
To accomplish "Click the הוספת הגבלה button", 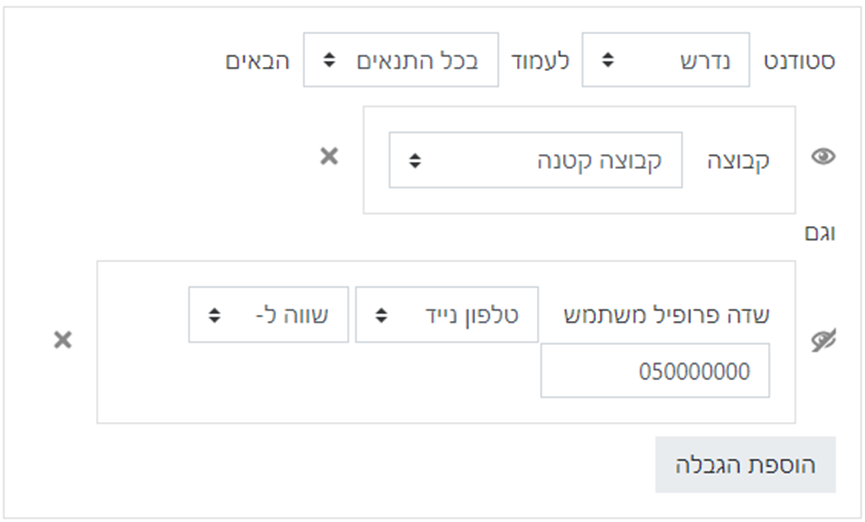I will pyautogui.click(x=745, y=465).
